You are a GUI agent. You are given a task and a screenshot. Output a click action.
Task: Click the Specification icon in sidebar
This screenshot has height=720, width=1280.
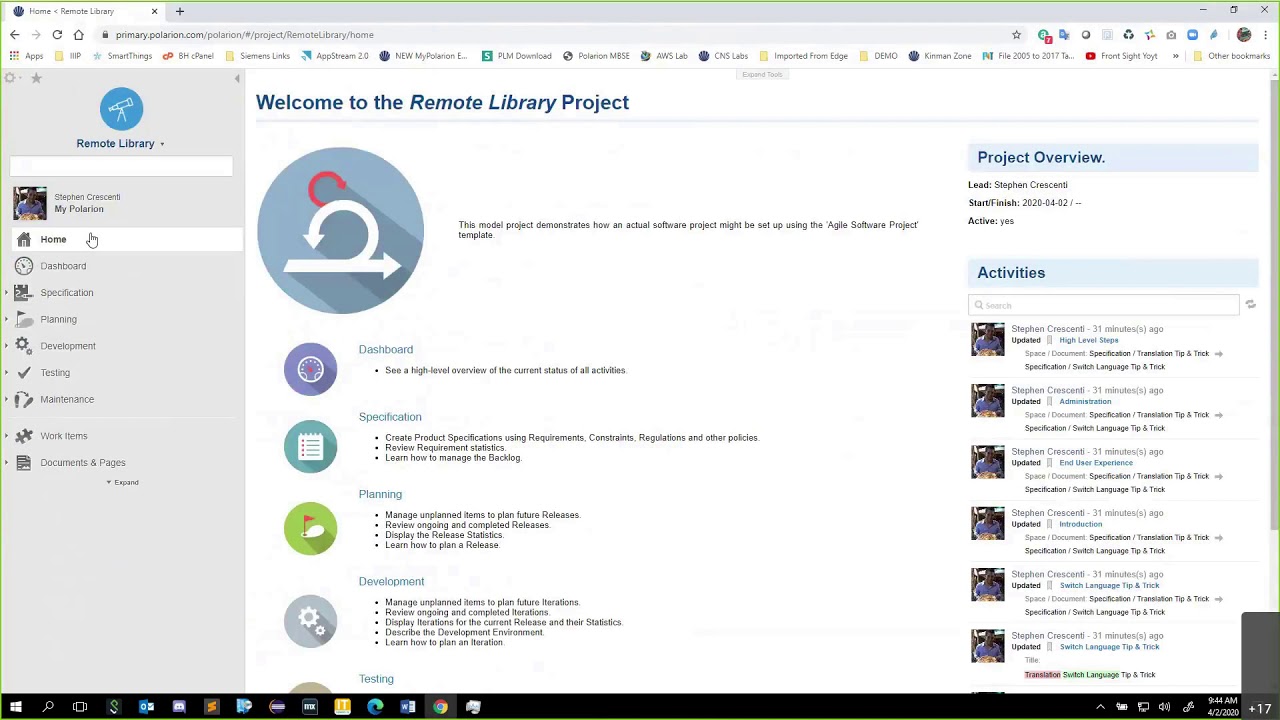click(x=24, y=293)
